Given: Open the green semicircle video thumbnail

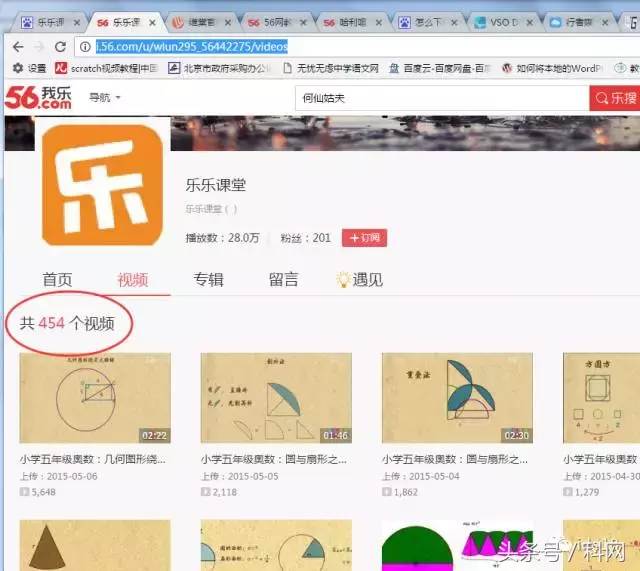Looking at the screenshot, I should click(x=457, y=545).
